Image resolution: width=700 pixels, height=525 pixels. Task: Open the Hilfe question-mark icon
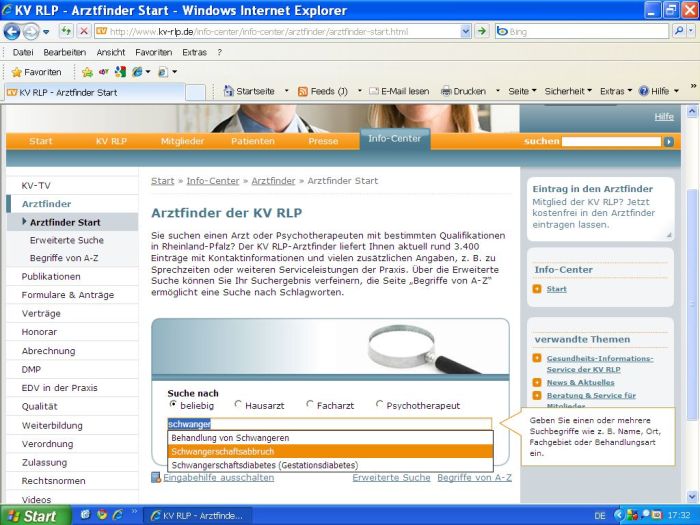(643, 91)
